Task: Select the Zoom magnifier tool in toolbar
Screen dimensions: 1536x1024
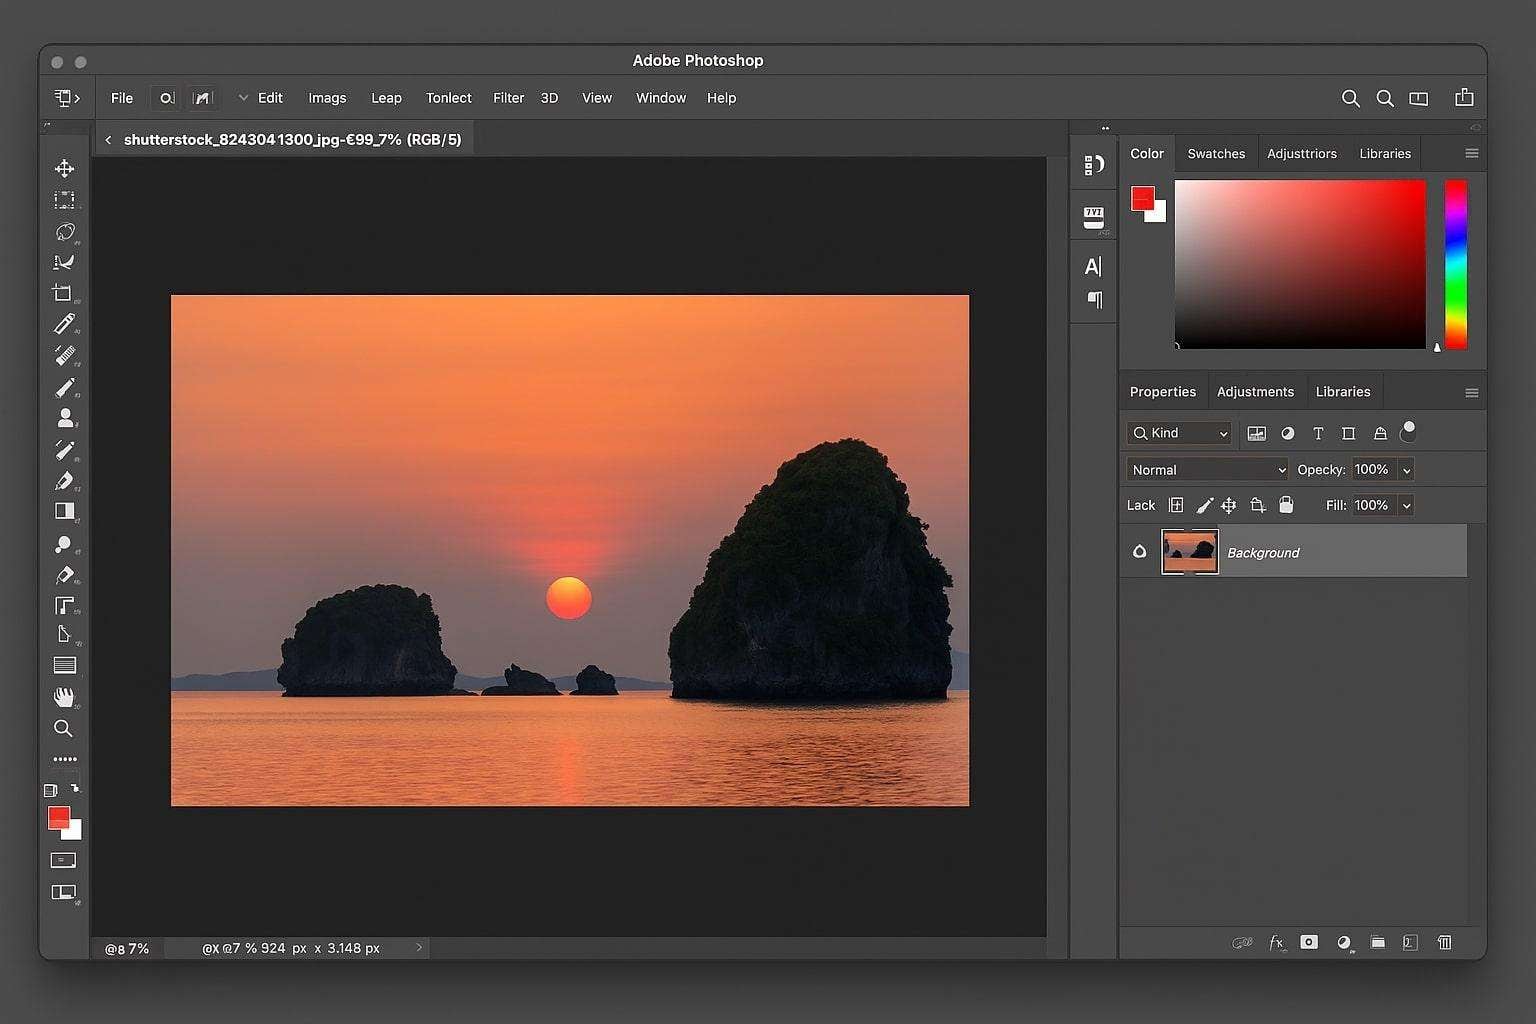Action: point(63,728)
